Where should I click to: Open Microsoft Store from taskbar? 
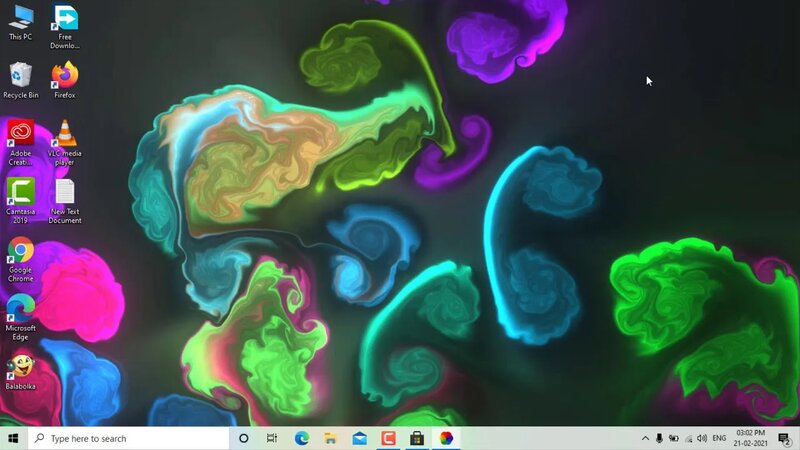(x=417, y=438)
